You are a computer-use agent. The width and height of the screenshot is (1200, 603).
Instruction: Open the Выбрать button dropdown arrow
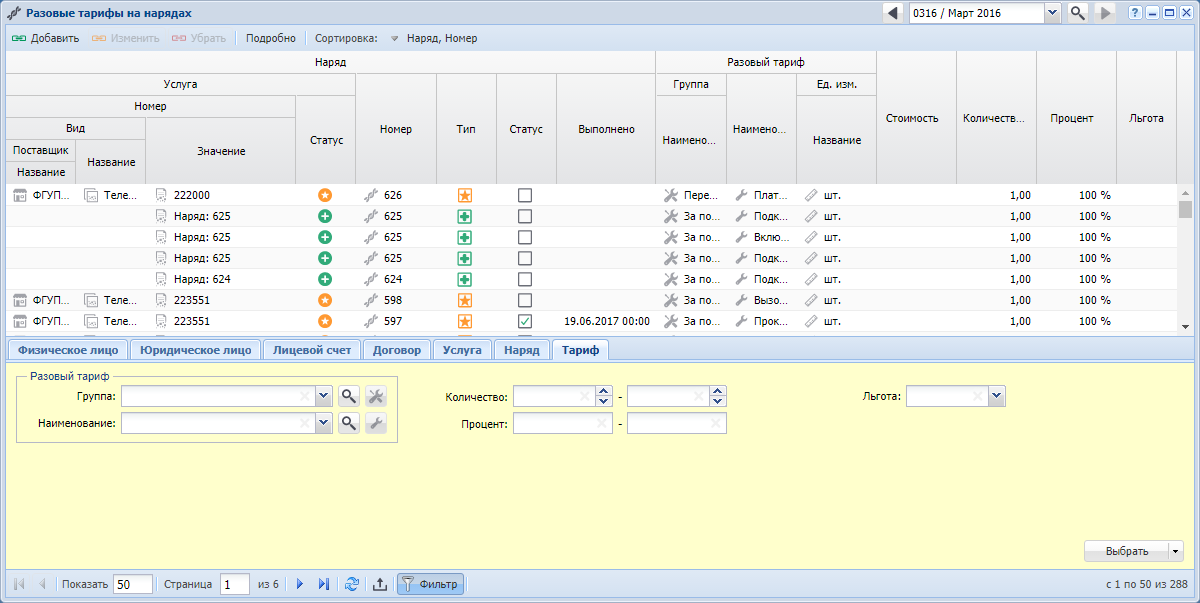[1176, 551]
